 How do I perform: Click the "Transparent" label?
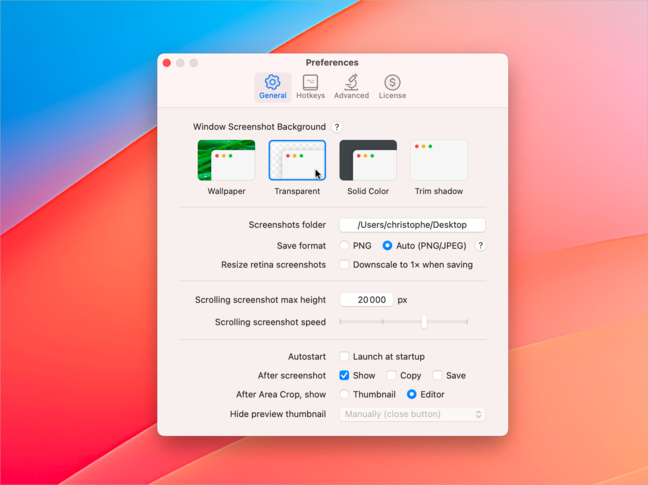[x=297, y=191]
